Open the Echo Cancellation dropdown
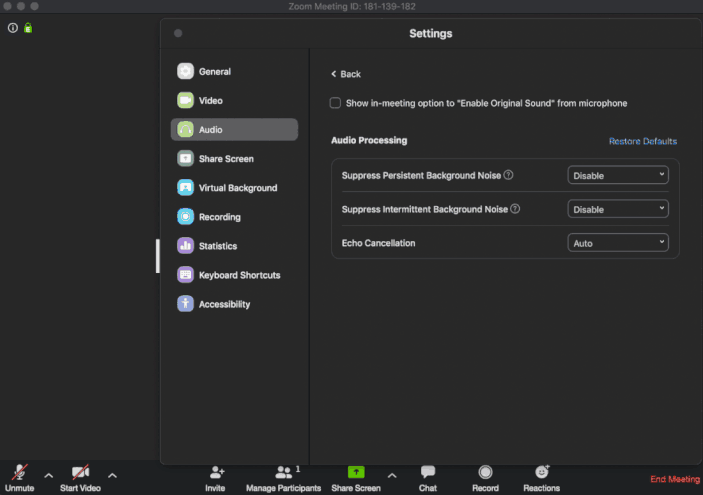This screenshot has height=495, width=703. click(618, 243)
